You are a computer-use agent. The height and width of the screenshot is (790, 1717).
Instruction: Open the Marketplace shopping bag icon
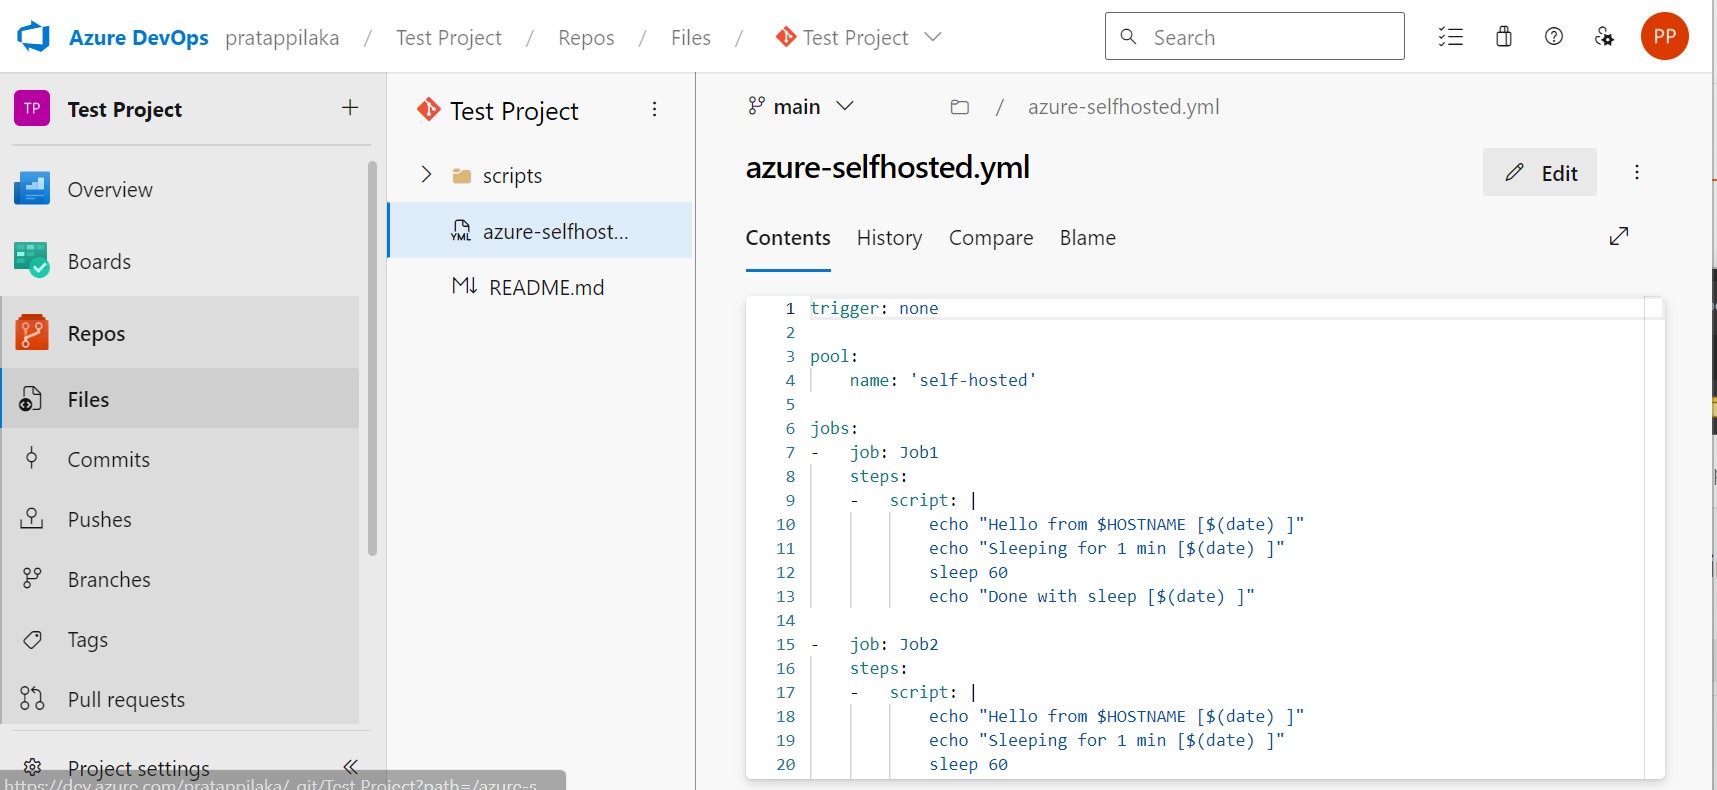pyautogui.click(x=1503, y=37)
